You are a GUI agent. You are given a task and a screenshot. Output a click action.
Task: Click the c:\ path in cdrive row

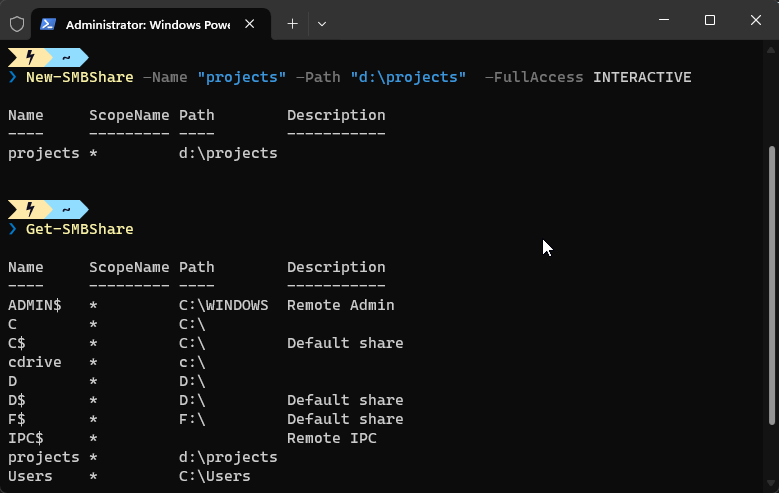(192, 362)
